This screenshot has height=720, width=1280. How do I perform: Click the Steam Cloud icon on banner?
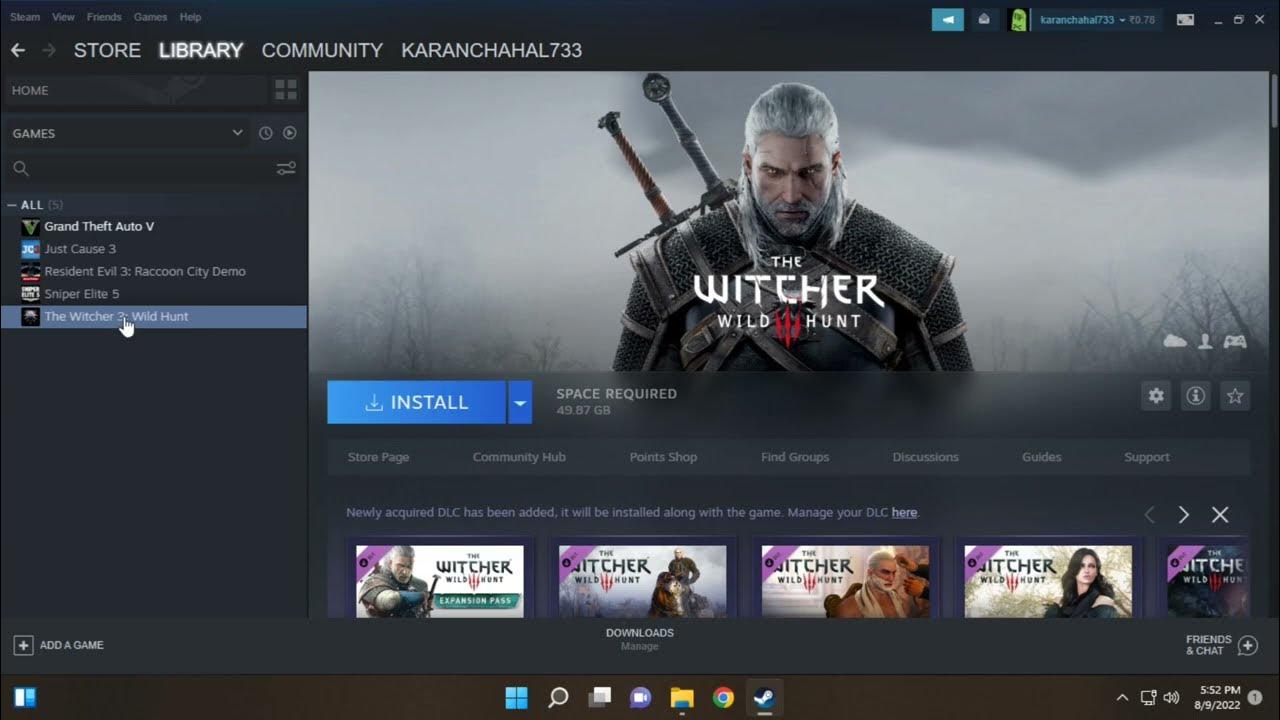[1175, 341]
